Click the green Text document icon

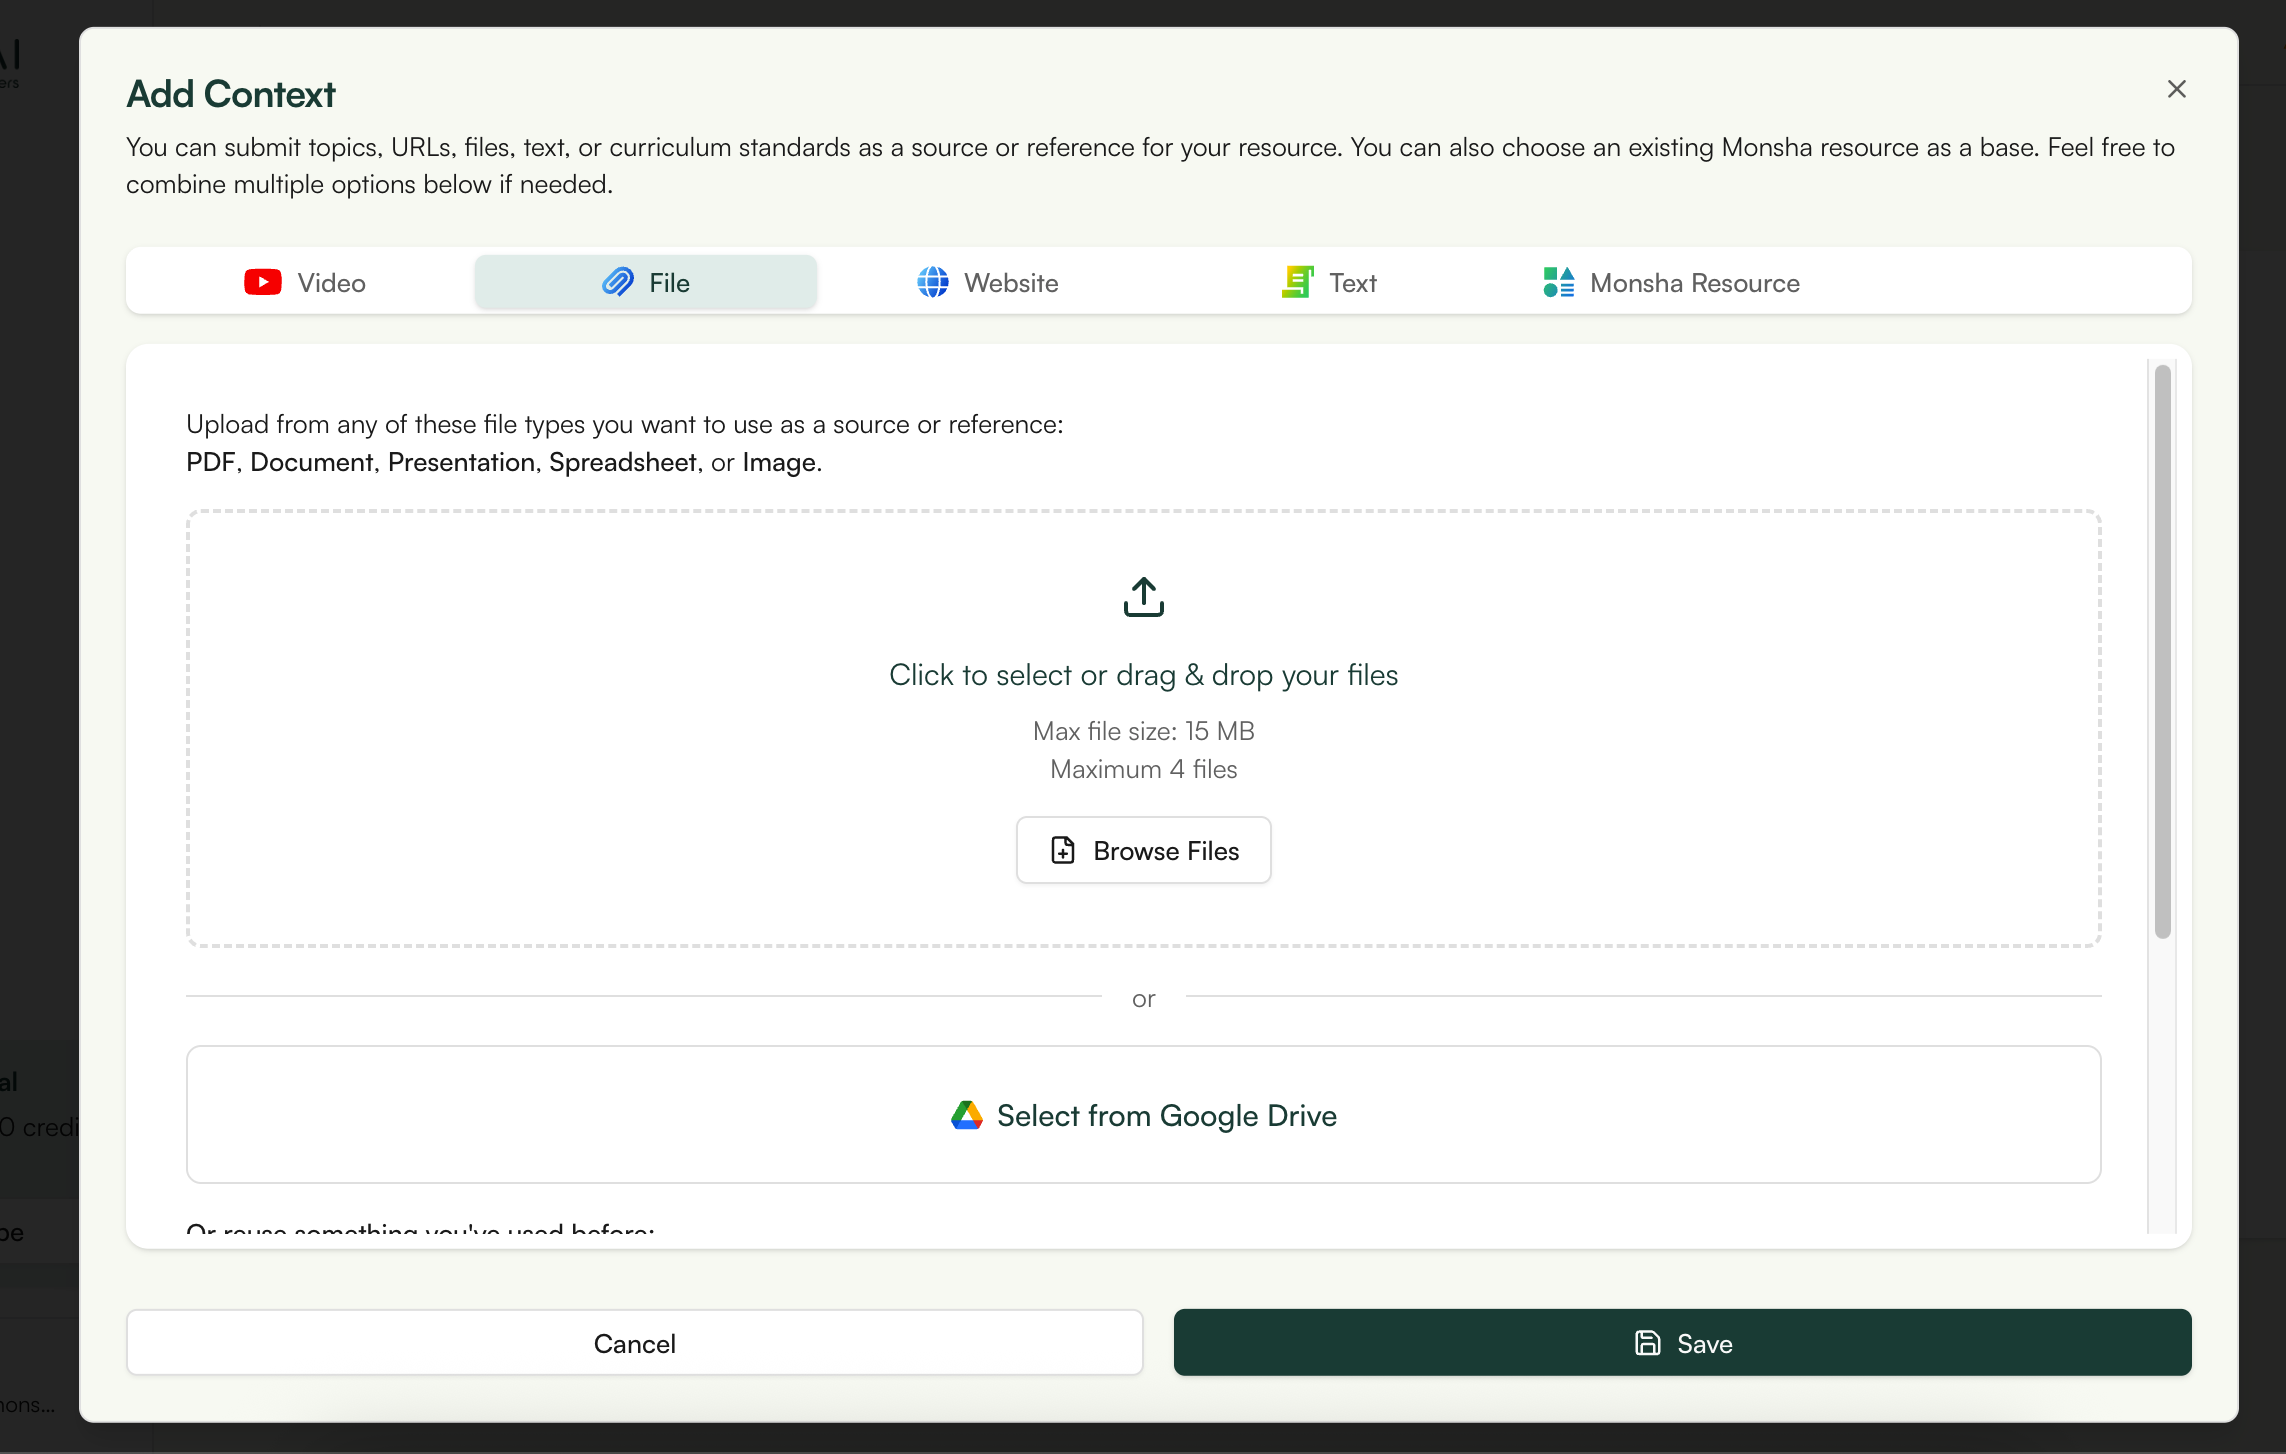(x=1298, y=283)
